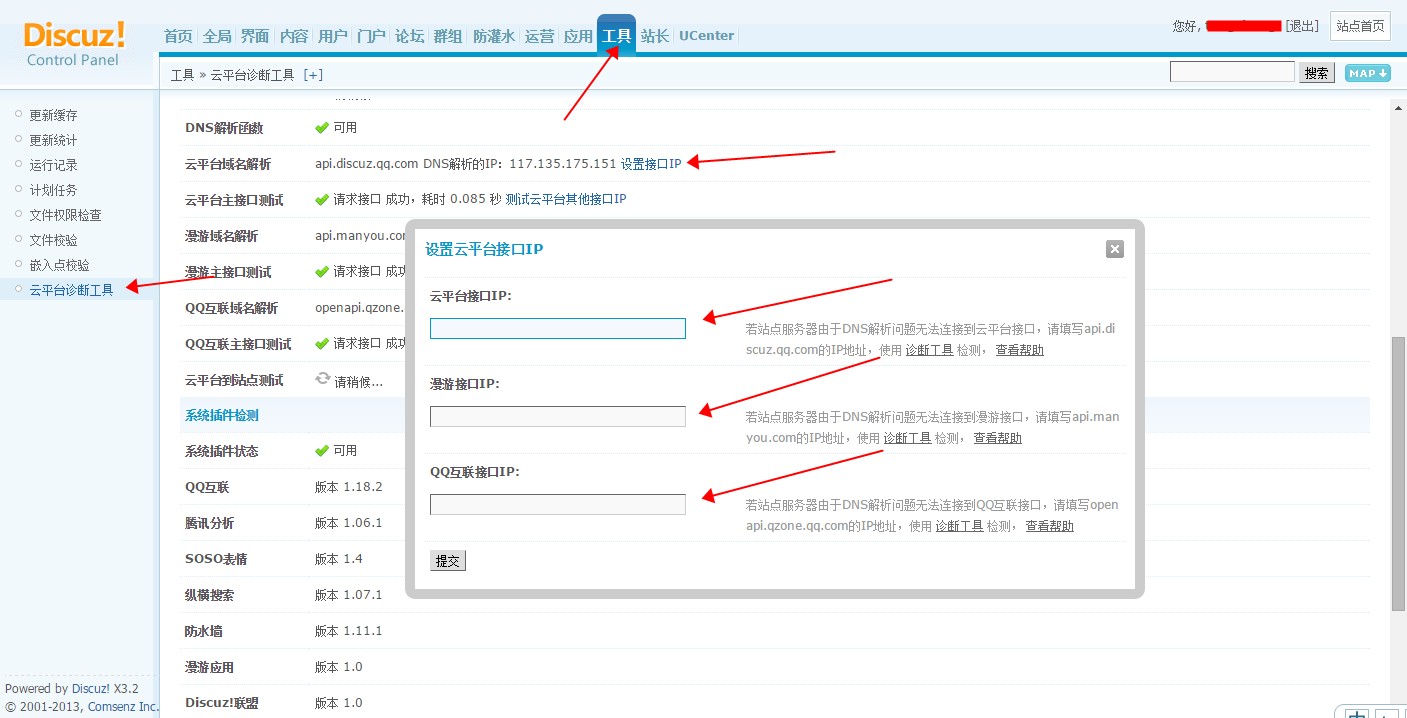Expand the [+] breadcrumb shortcut
Viewport: 1407px width, 718px height.
click(313, 75)
